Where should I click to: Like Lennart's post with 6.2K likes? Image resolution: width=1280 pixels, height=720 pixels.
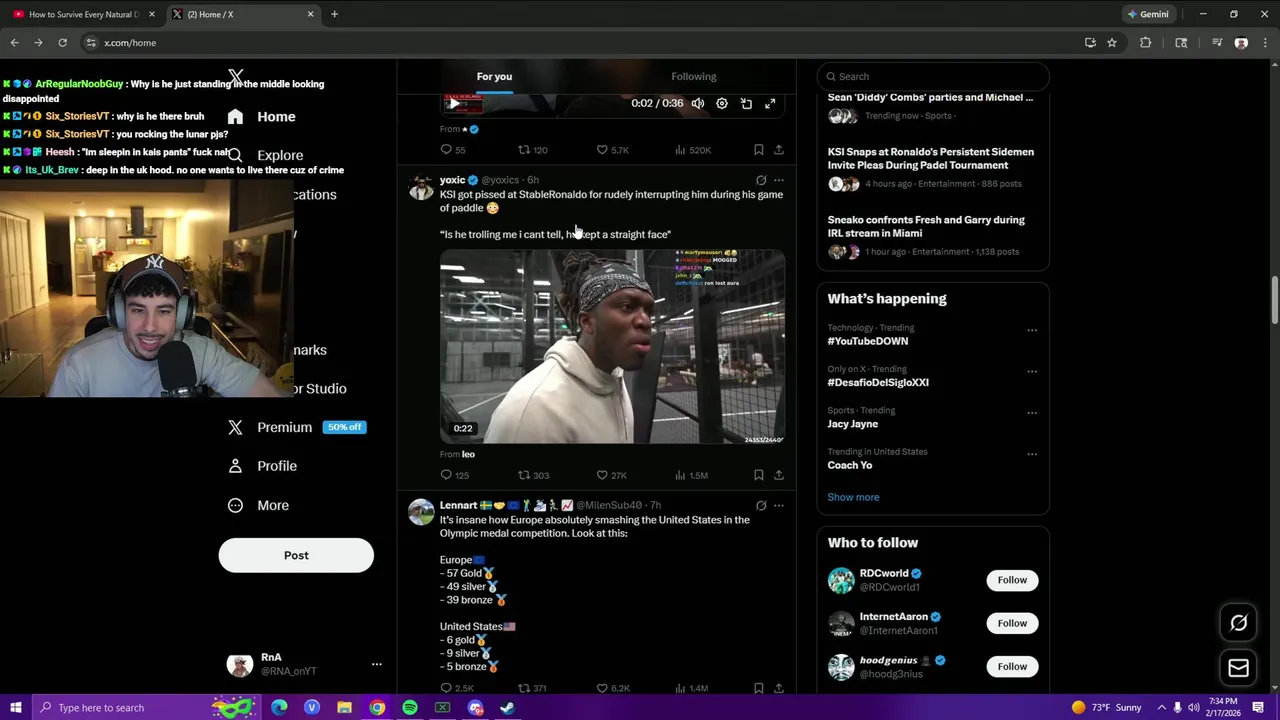tap(612, 688)
